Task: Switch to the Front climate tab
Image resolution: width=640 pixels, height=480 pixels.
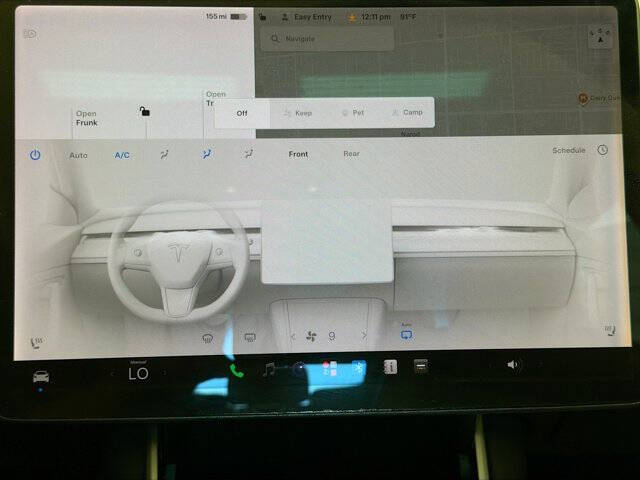Action: pyautogui.click(x=298, y=154)
